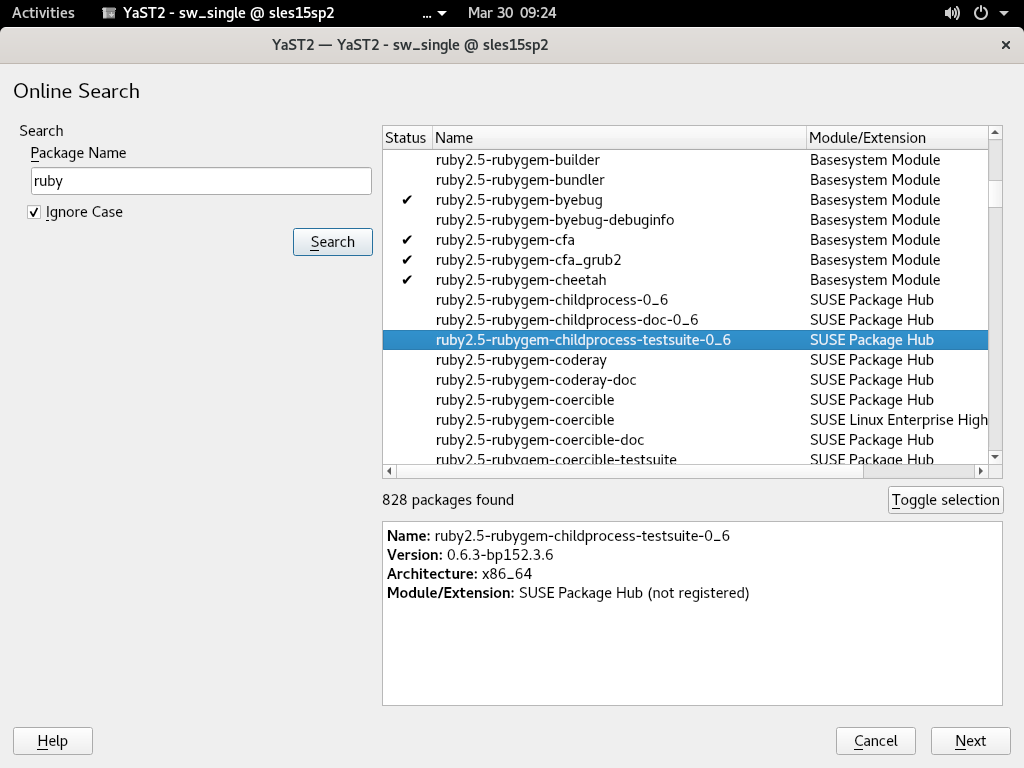The height and width of the screenshot is (768, 1024).
Task: Open the YaST2 application menu dropdown arrow
Action: click(442, 13)
